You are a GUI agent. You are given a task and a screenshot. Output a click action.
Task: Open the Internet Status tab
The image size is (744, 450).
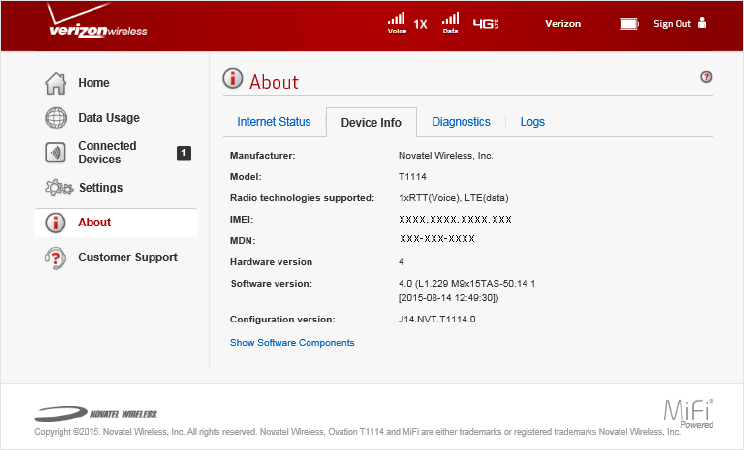click(x=274, y=122)
